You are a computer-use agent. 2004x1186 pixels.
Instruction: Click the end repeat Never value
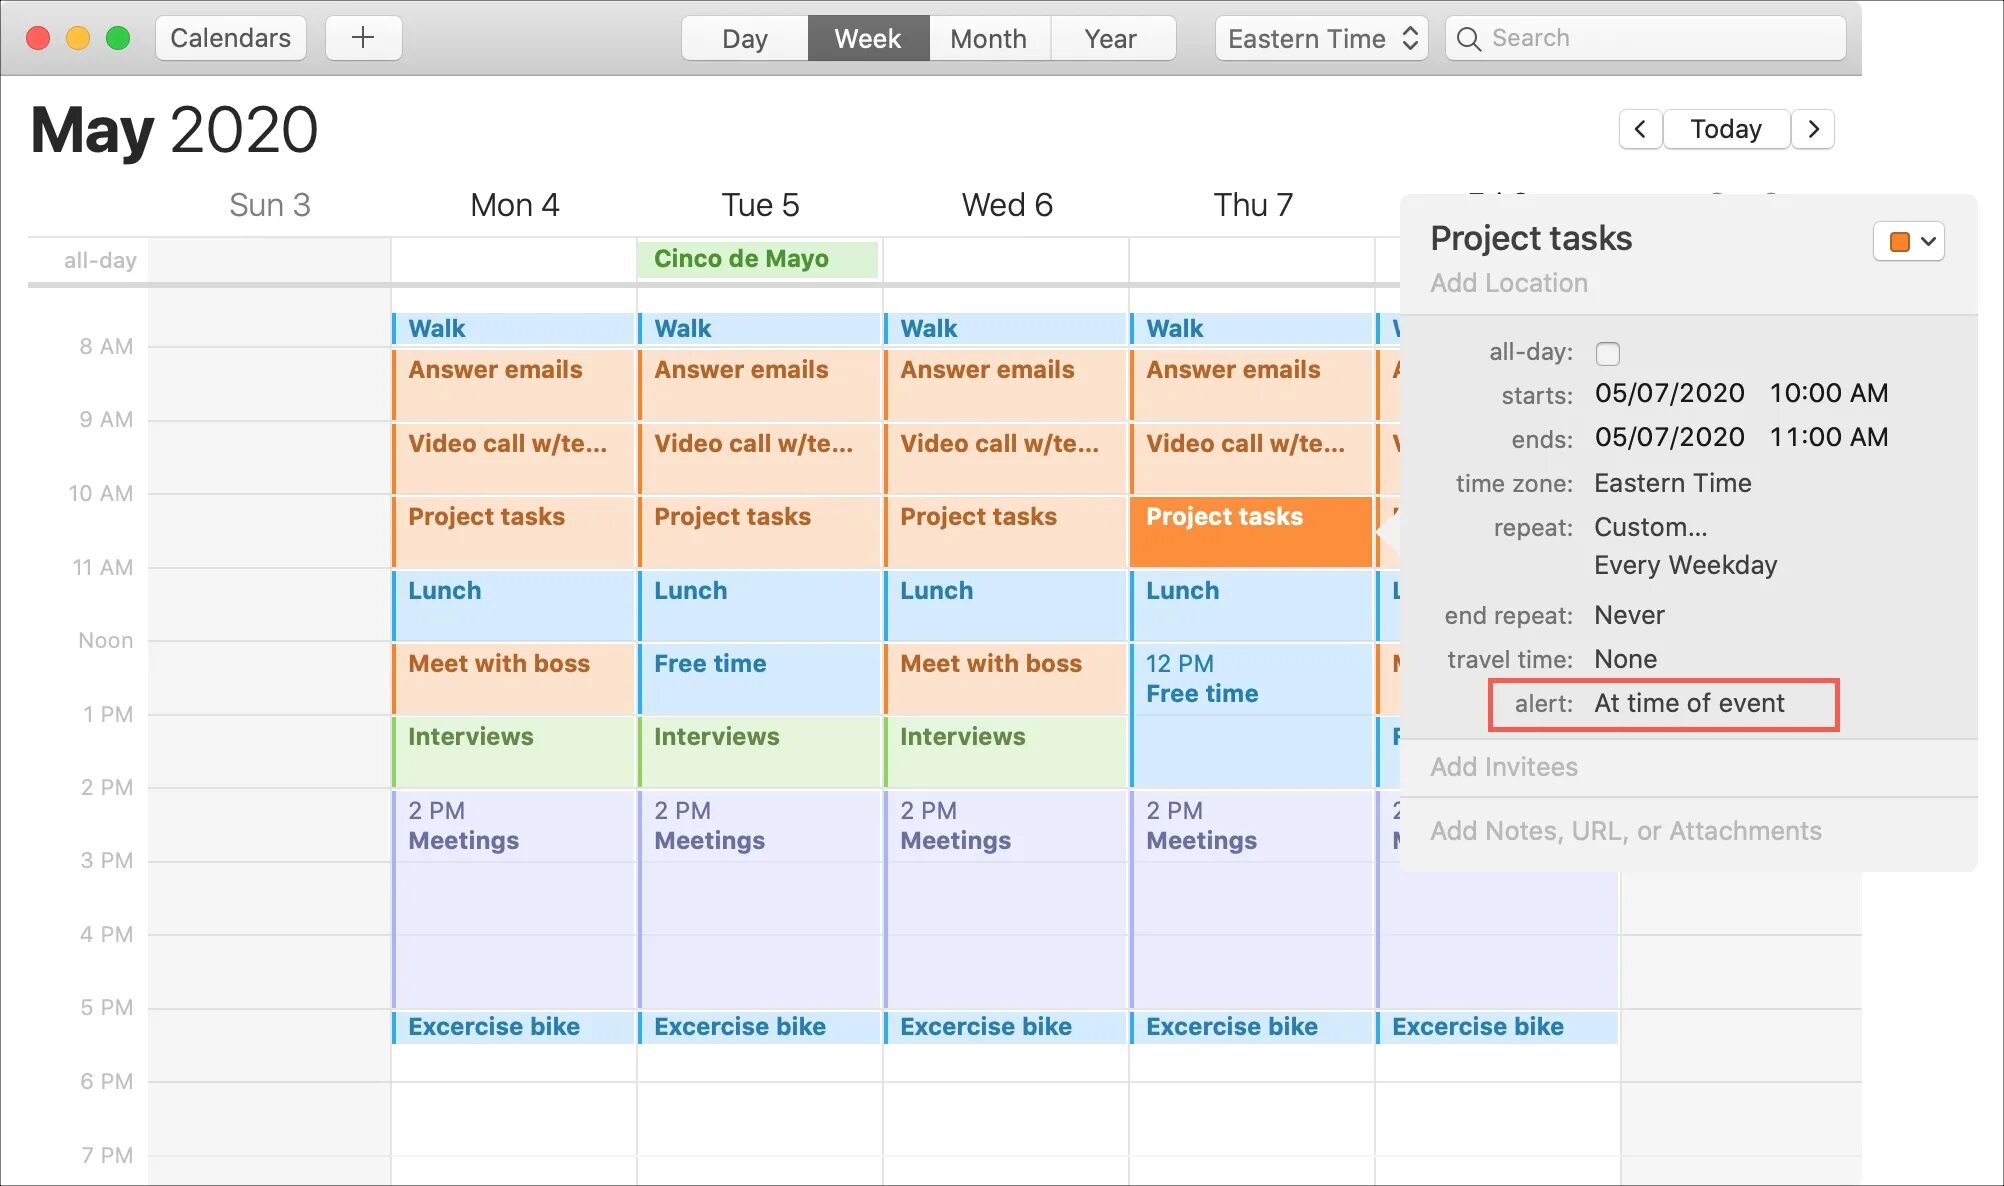pos(1629,615)
